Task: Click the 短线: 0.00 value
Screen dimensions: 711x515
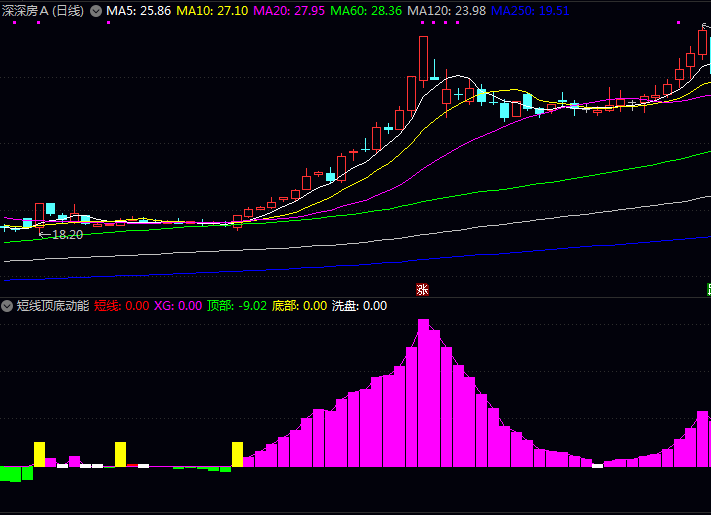Action: click(x=122, y=306)
